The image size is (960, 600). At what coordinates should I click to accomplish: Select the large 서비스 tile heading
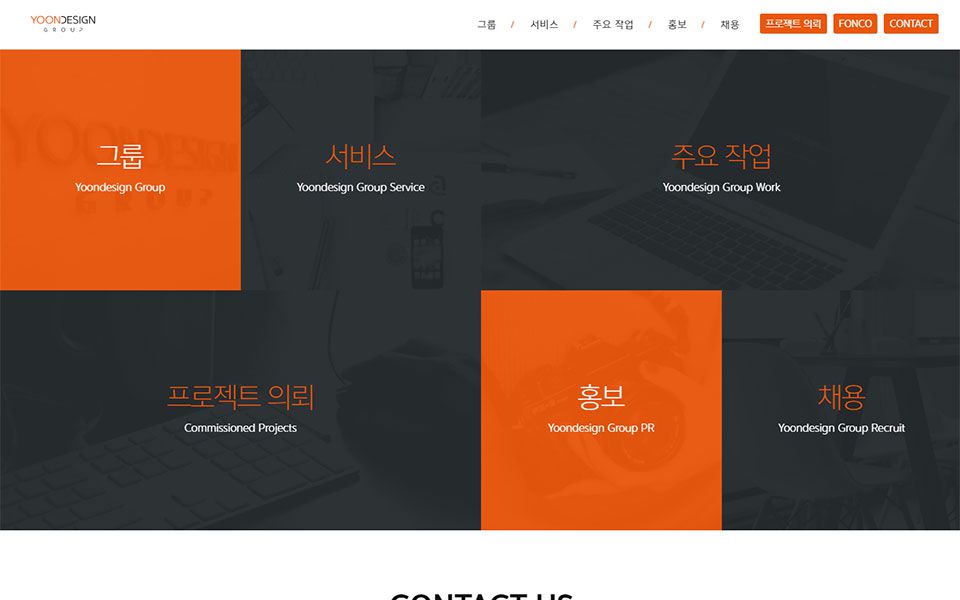point(360,156)
